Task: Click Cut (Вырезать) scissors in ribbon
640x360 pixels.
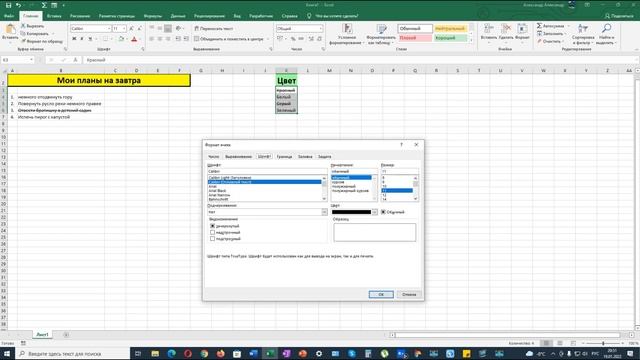Action: (x=33, y=26)
